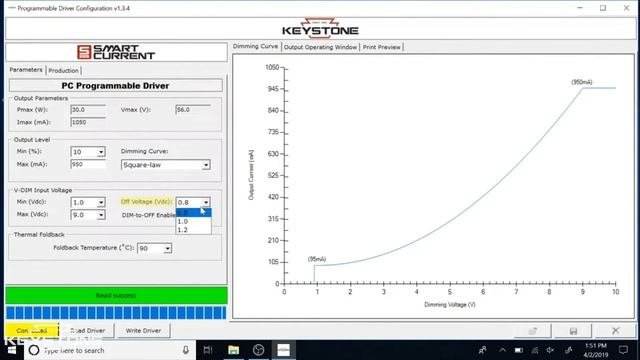The height and width of the screenshot is (360, 640).
Task: Open the Dimming Curve tab
Action: click(x=256, y=47)
